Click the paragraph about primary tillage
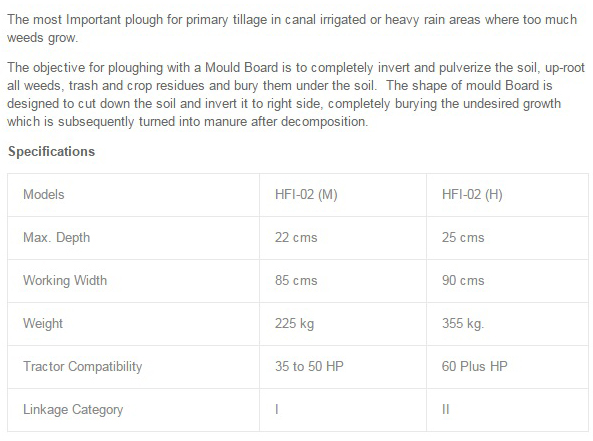This screenshot has width=593, height=441. 292,29
